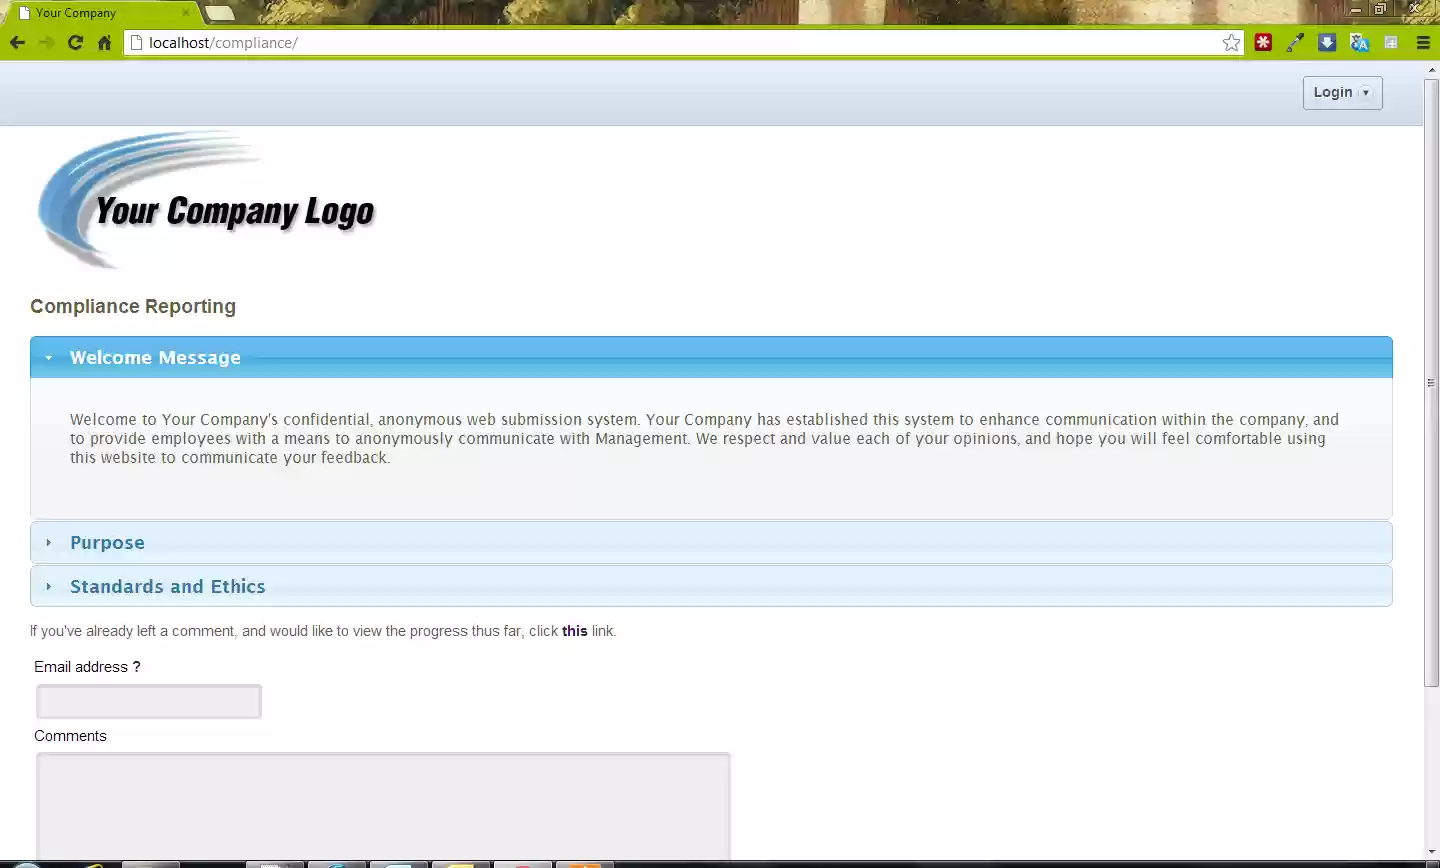Focus the Email address input field

[x=148, y=701]
